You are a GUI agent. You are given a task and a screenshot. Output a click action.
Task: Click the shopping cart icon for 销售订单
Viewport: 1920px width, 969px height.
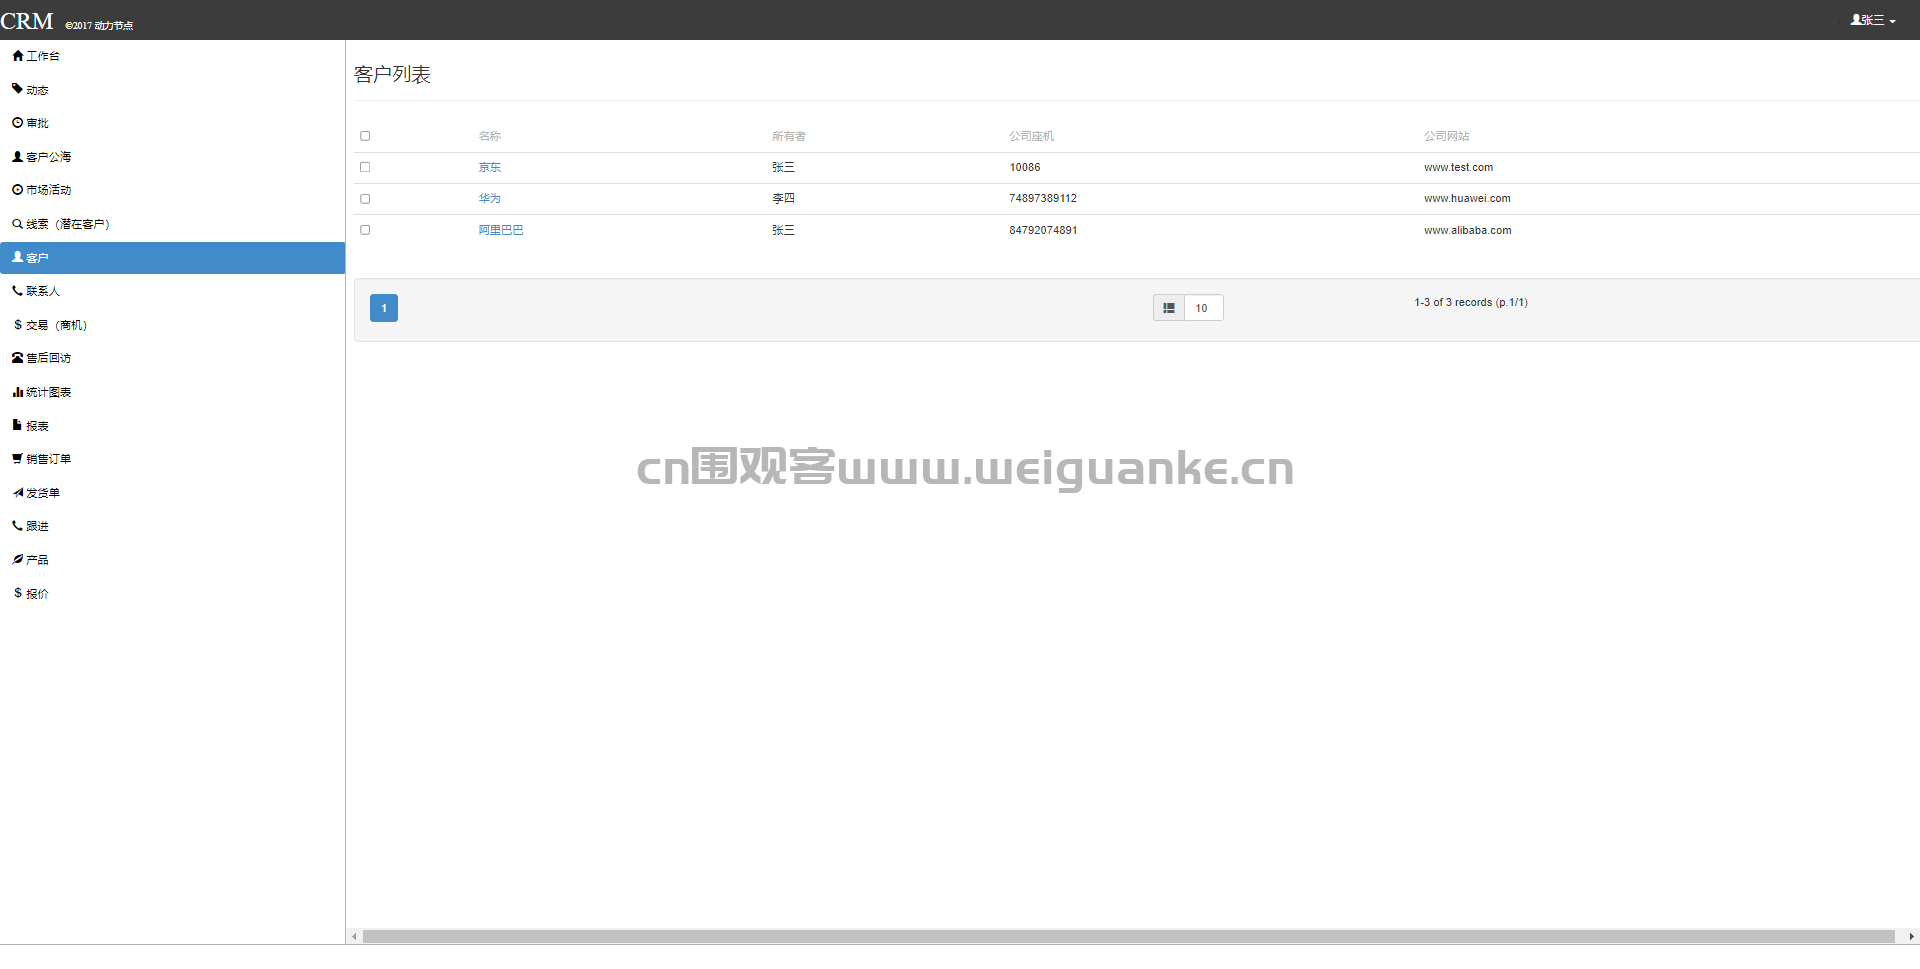point(17,459)
